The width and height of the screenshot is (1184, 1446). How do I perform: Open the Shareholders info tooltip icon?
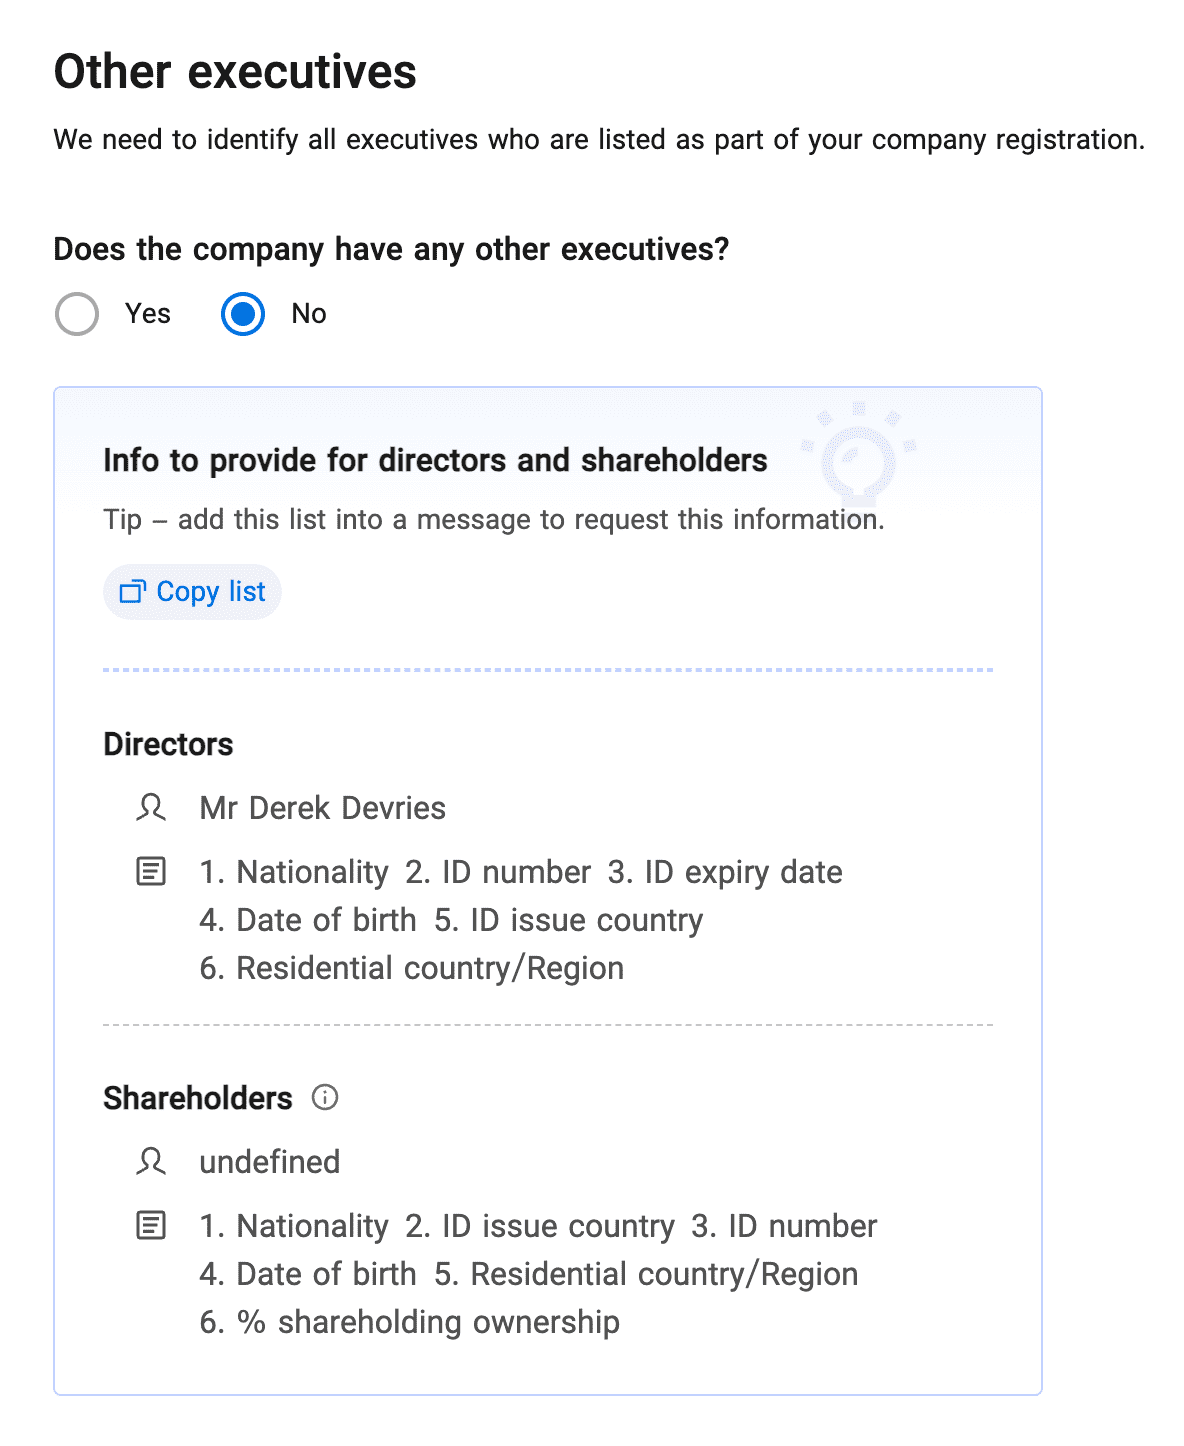pos(325,1097)
